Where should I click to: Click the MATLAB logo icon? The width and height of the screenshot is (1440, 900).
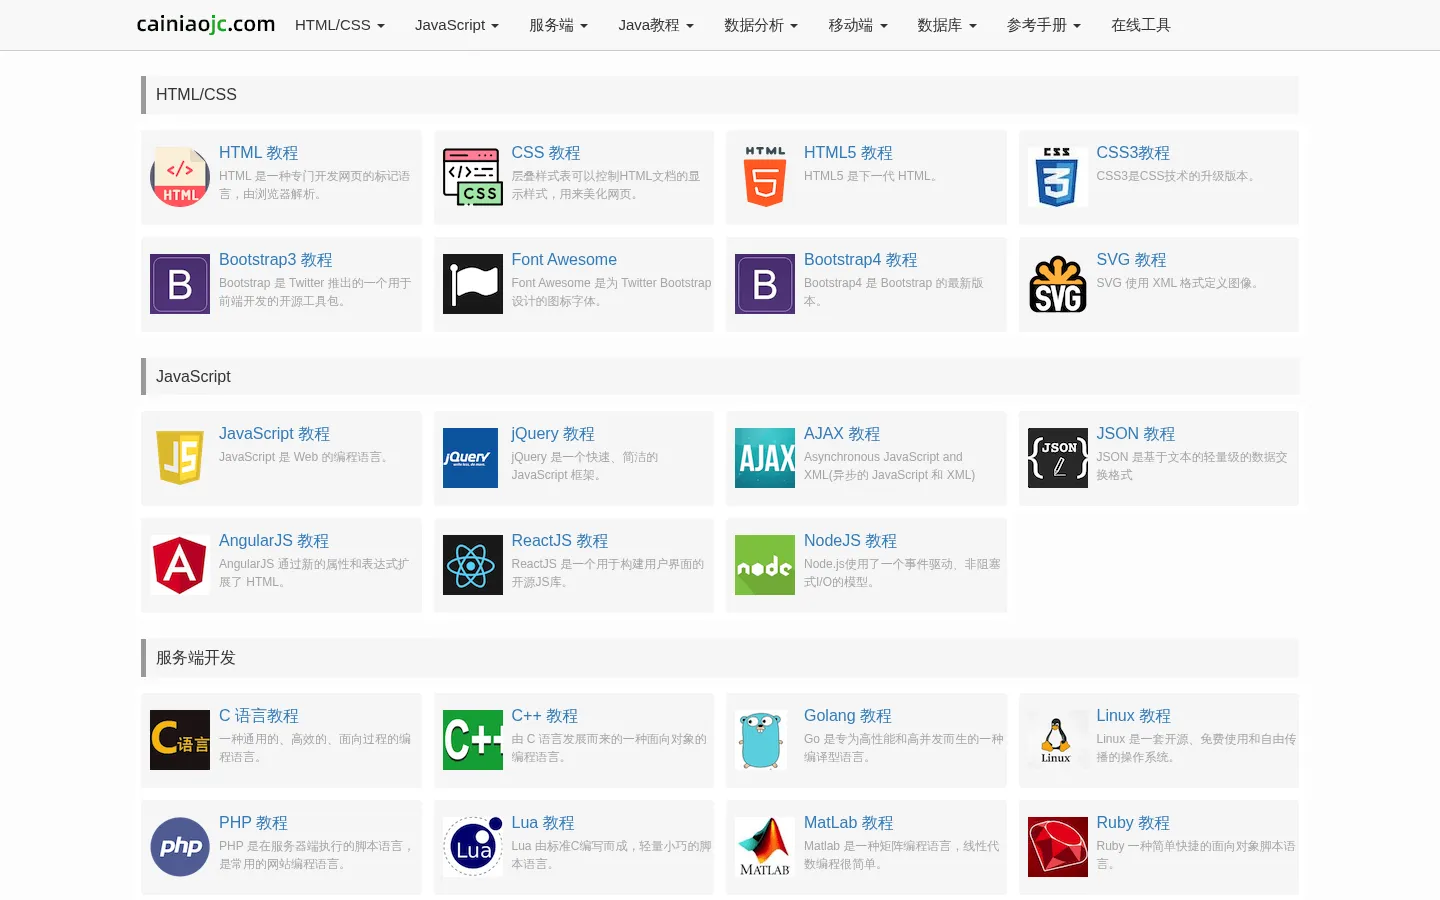click(x=765, y=847)
